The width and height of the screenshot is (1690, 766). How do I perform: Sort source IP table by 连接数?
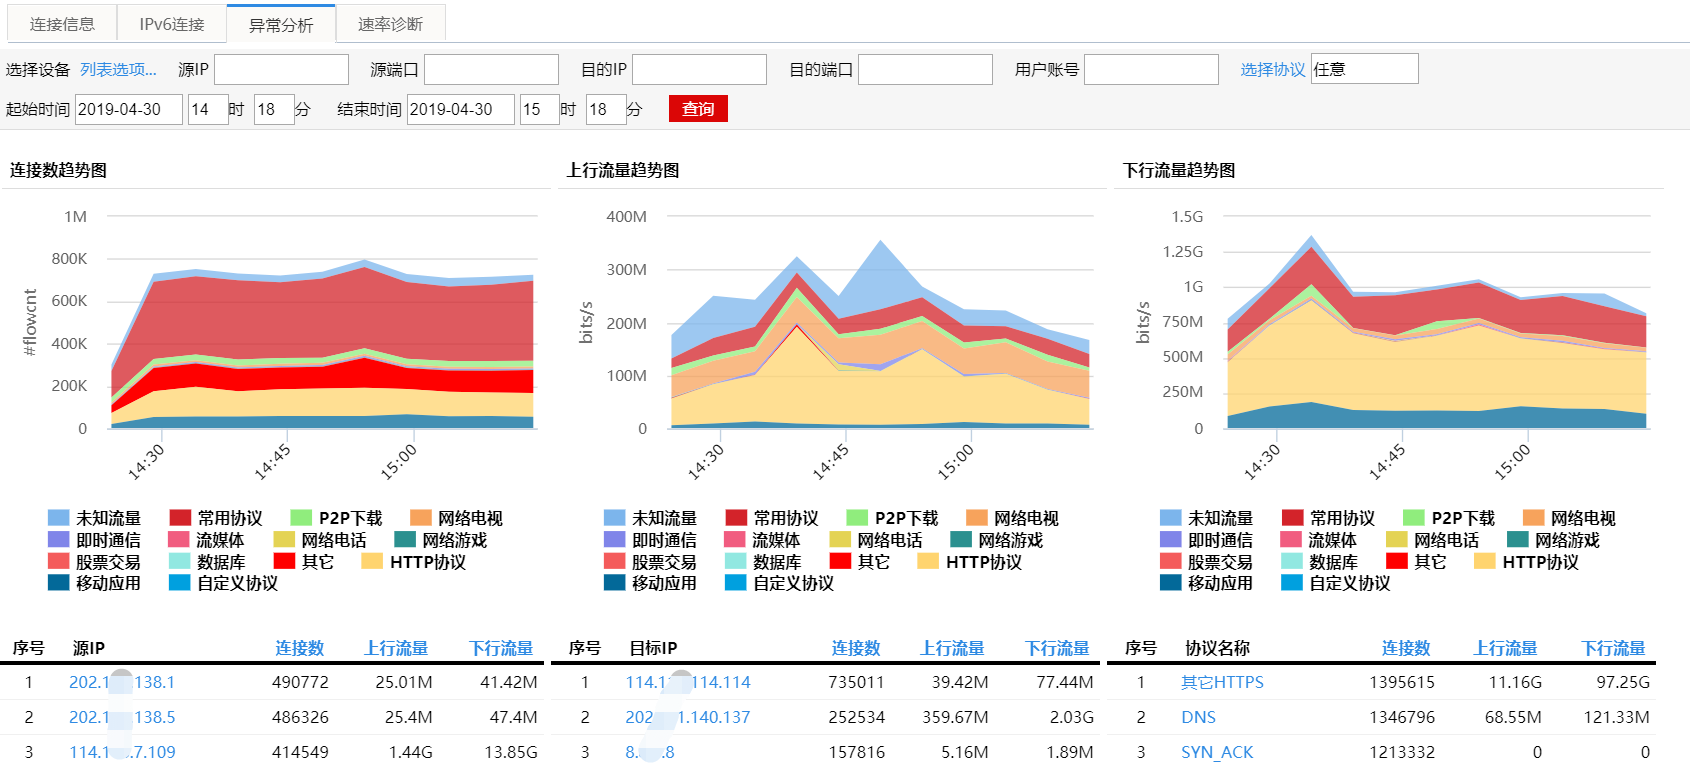[x=300, y=648]
